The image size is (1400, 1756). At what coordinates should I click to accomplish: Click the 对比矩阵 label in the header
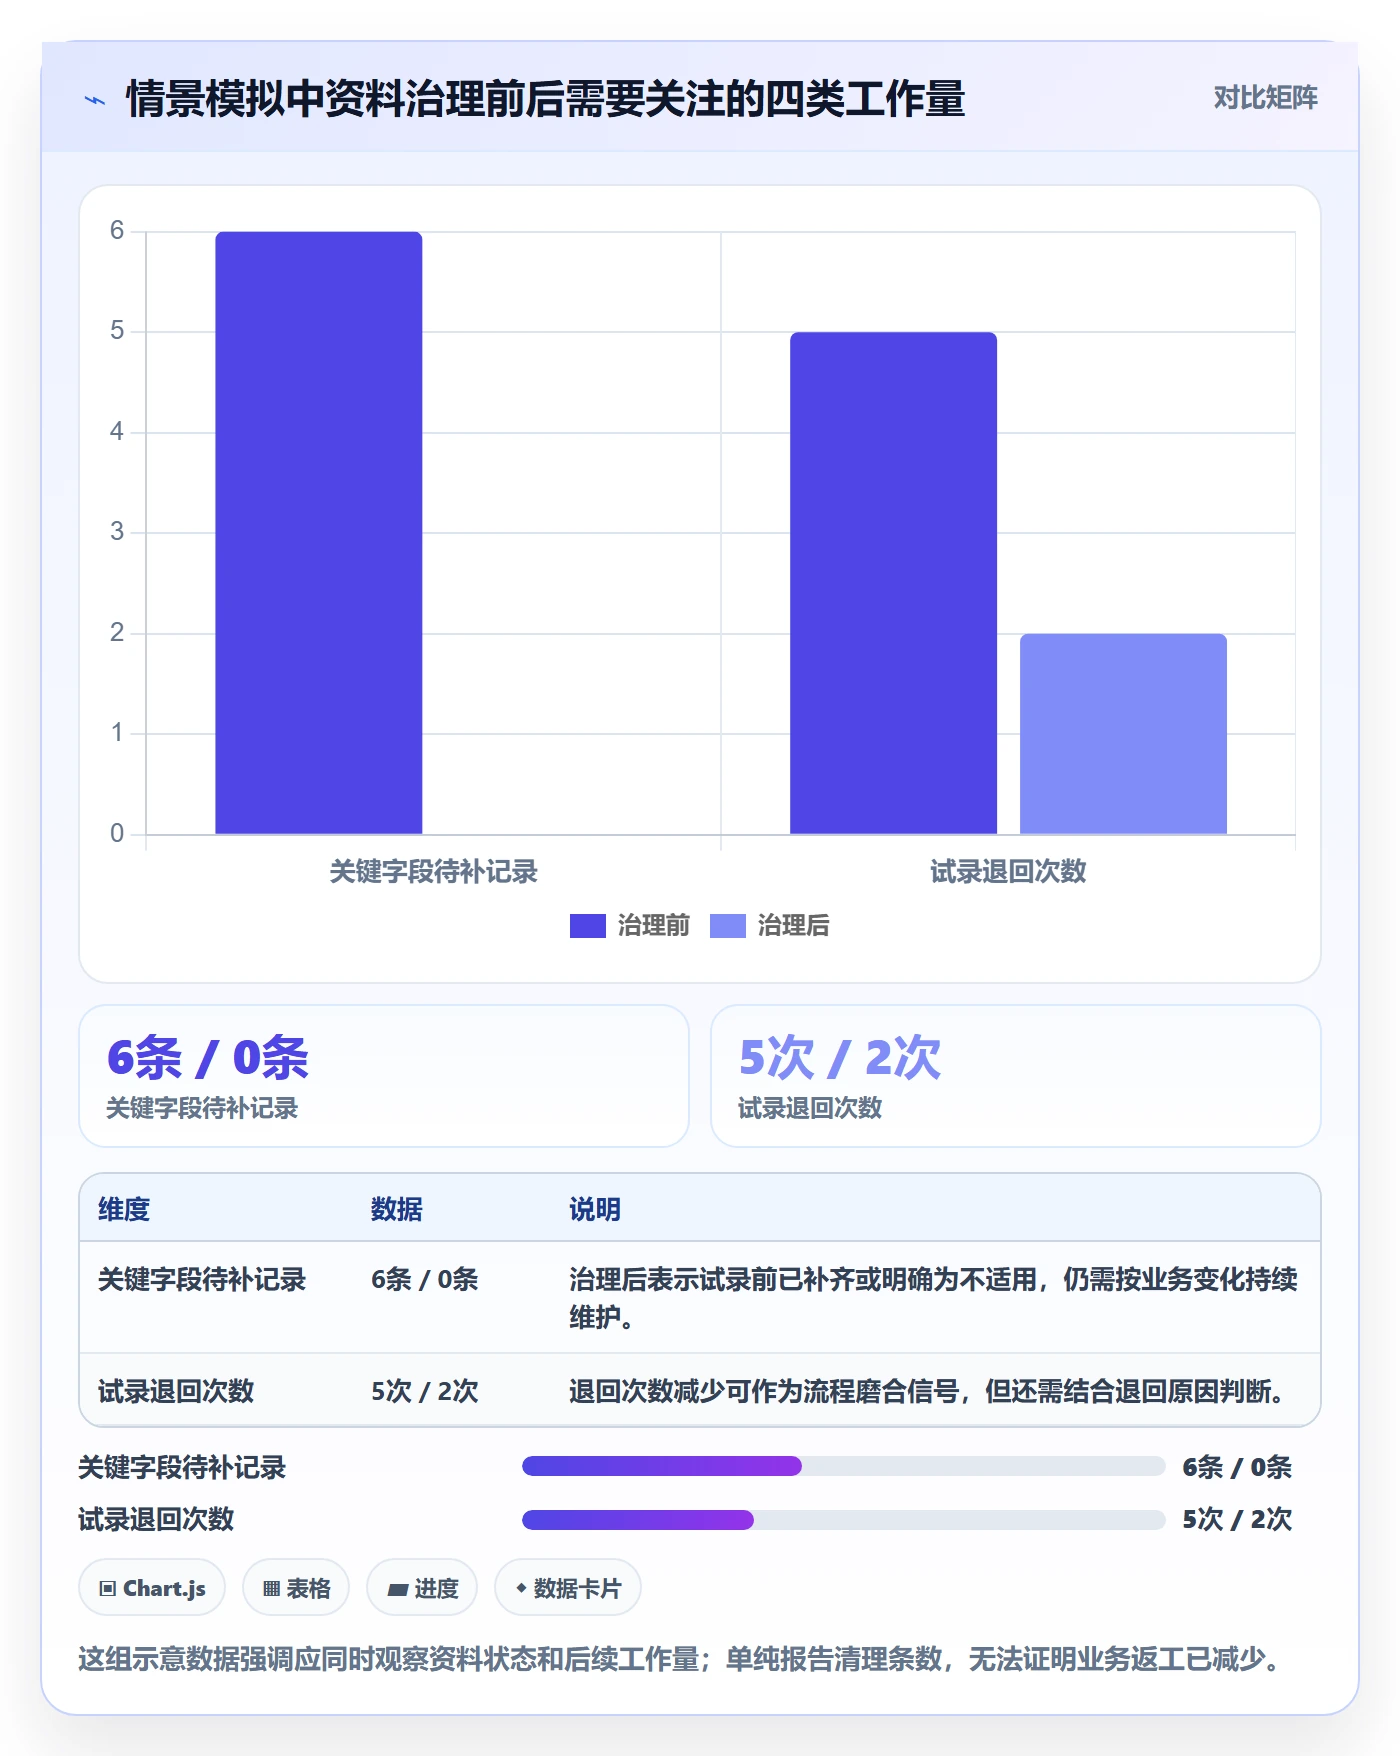[1265, 98]
